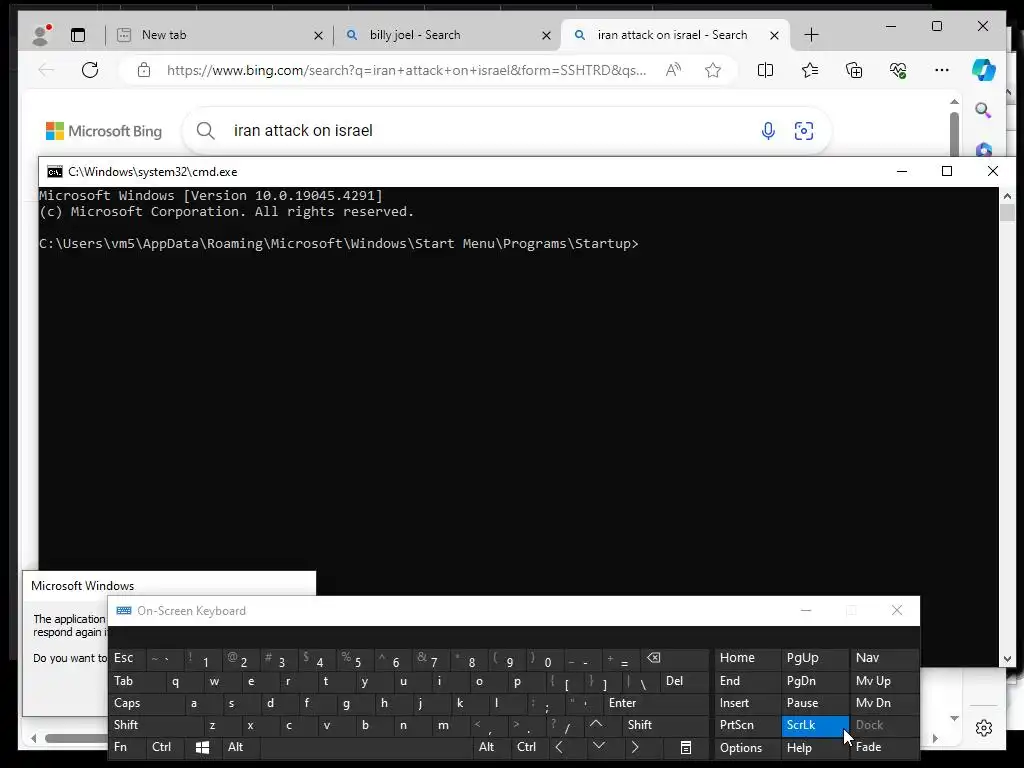Click Edge sidebar search icon

pyautogui.click(x=983, y=110)
